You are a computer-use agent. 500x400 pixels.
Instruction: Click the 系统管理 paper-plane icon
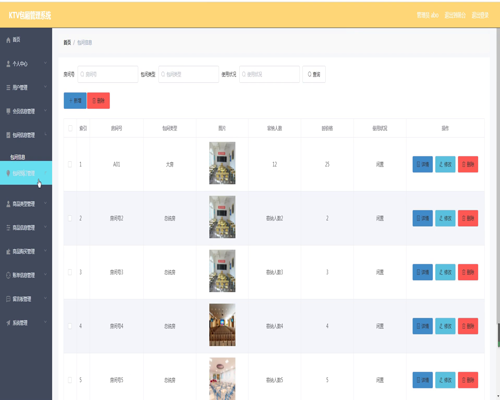[8, 323]
